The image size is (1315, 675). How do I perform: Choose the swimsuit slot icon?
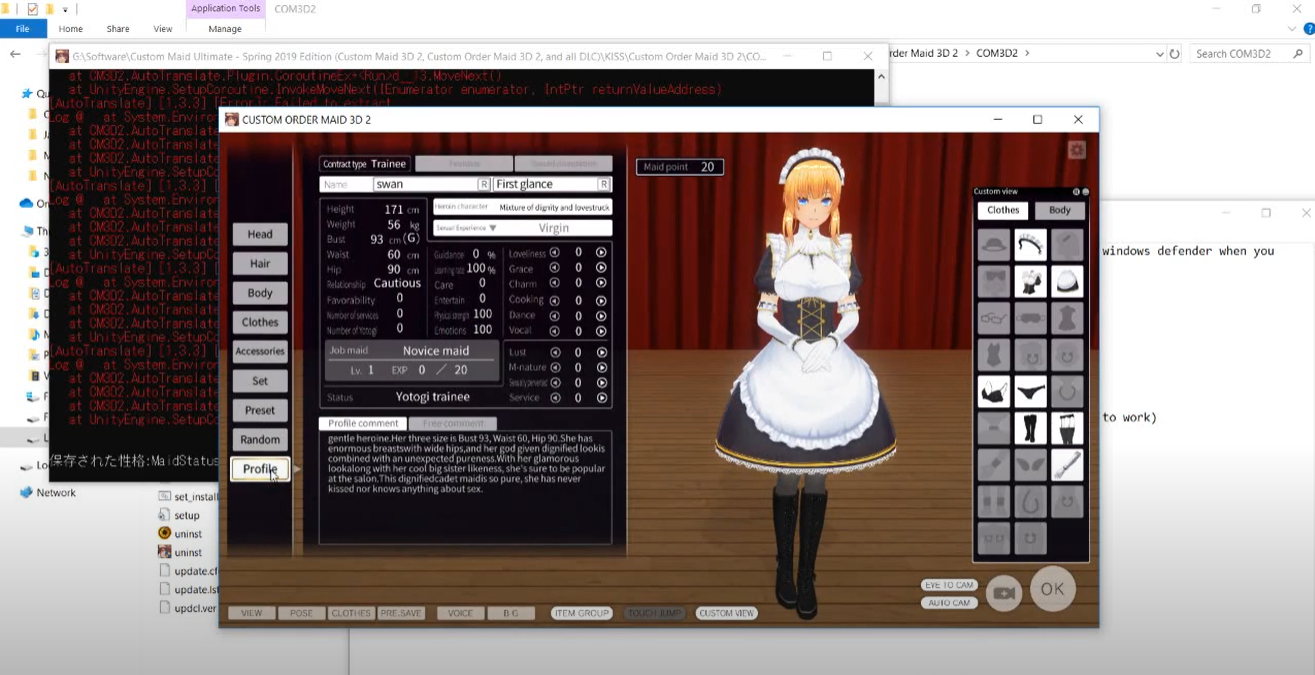point(993,355)
